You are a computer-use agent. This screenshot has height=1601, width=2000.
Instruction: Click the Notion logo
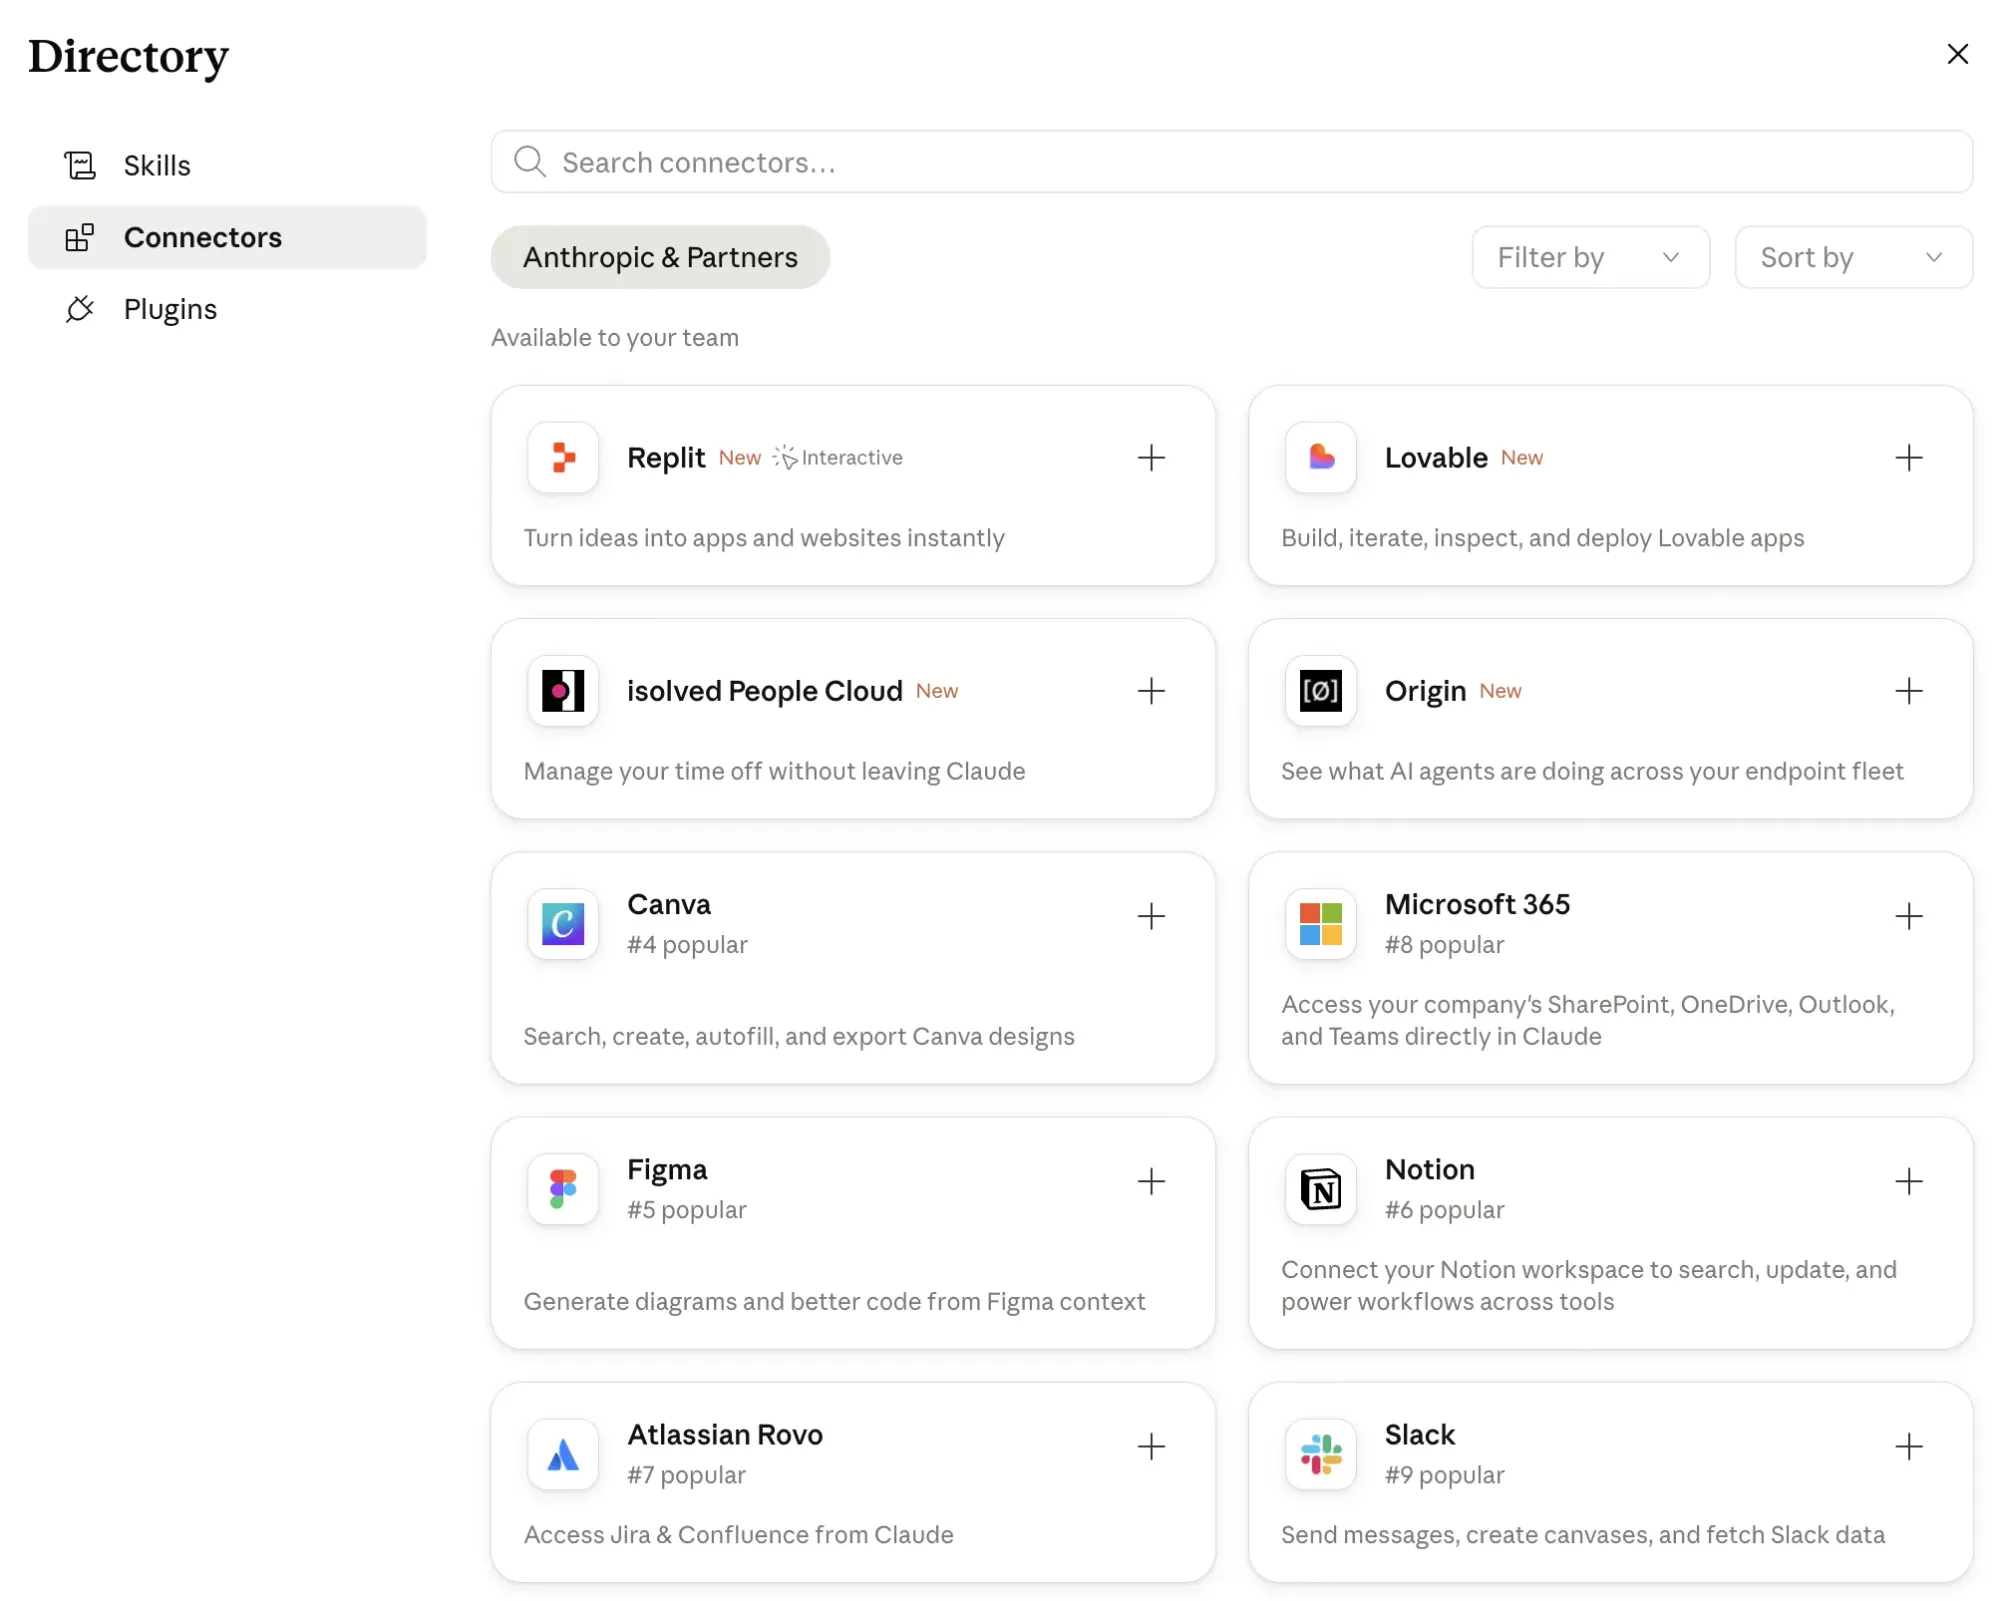tap(1320, 1189)
